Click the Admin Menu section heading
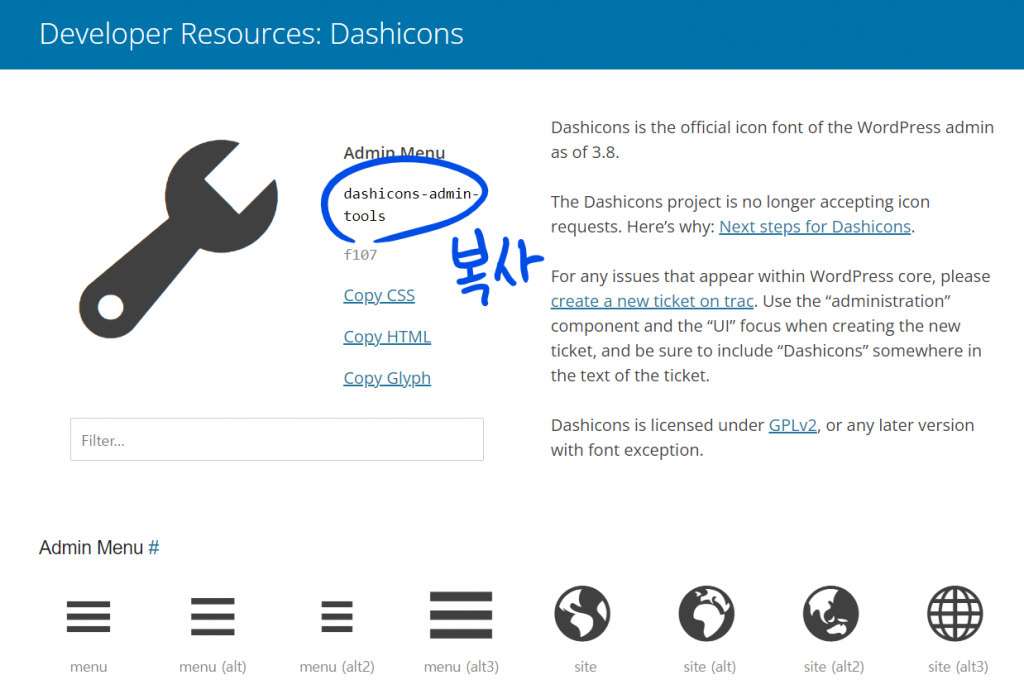 91,547
